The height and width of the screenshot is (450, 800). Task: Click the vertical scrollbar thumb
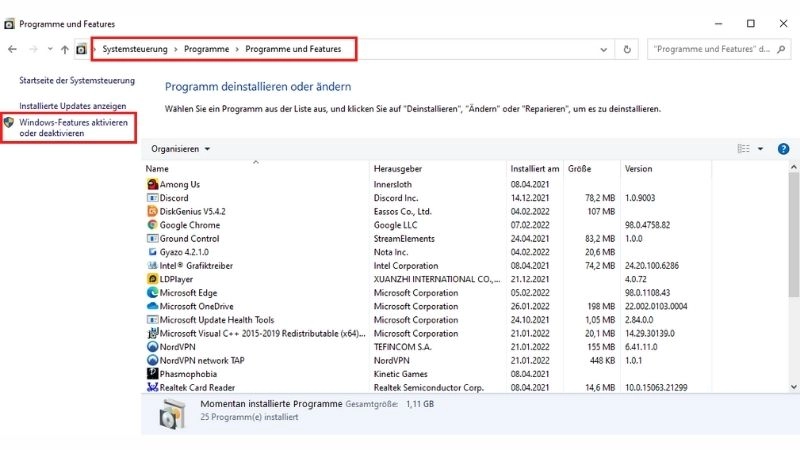[793, 234]
